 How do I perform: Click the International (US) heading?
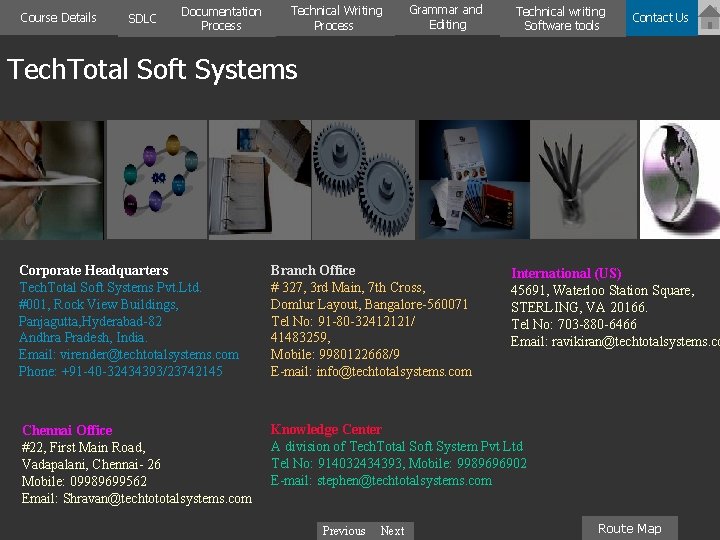coord(566,273)
